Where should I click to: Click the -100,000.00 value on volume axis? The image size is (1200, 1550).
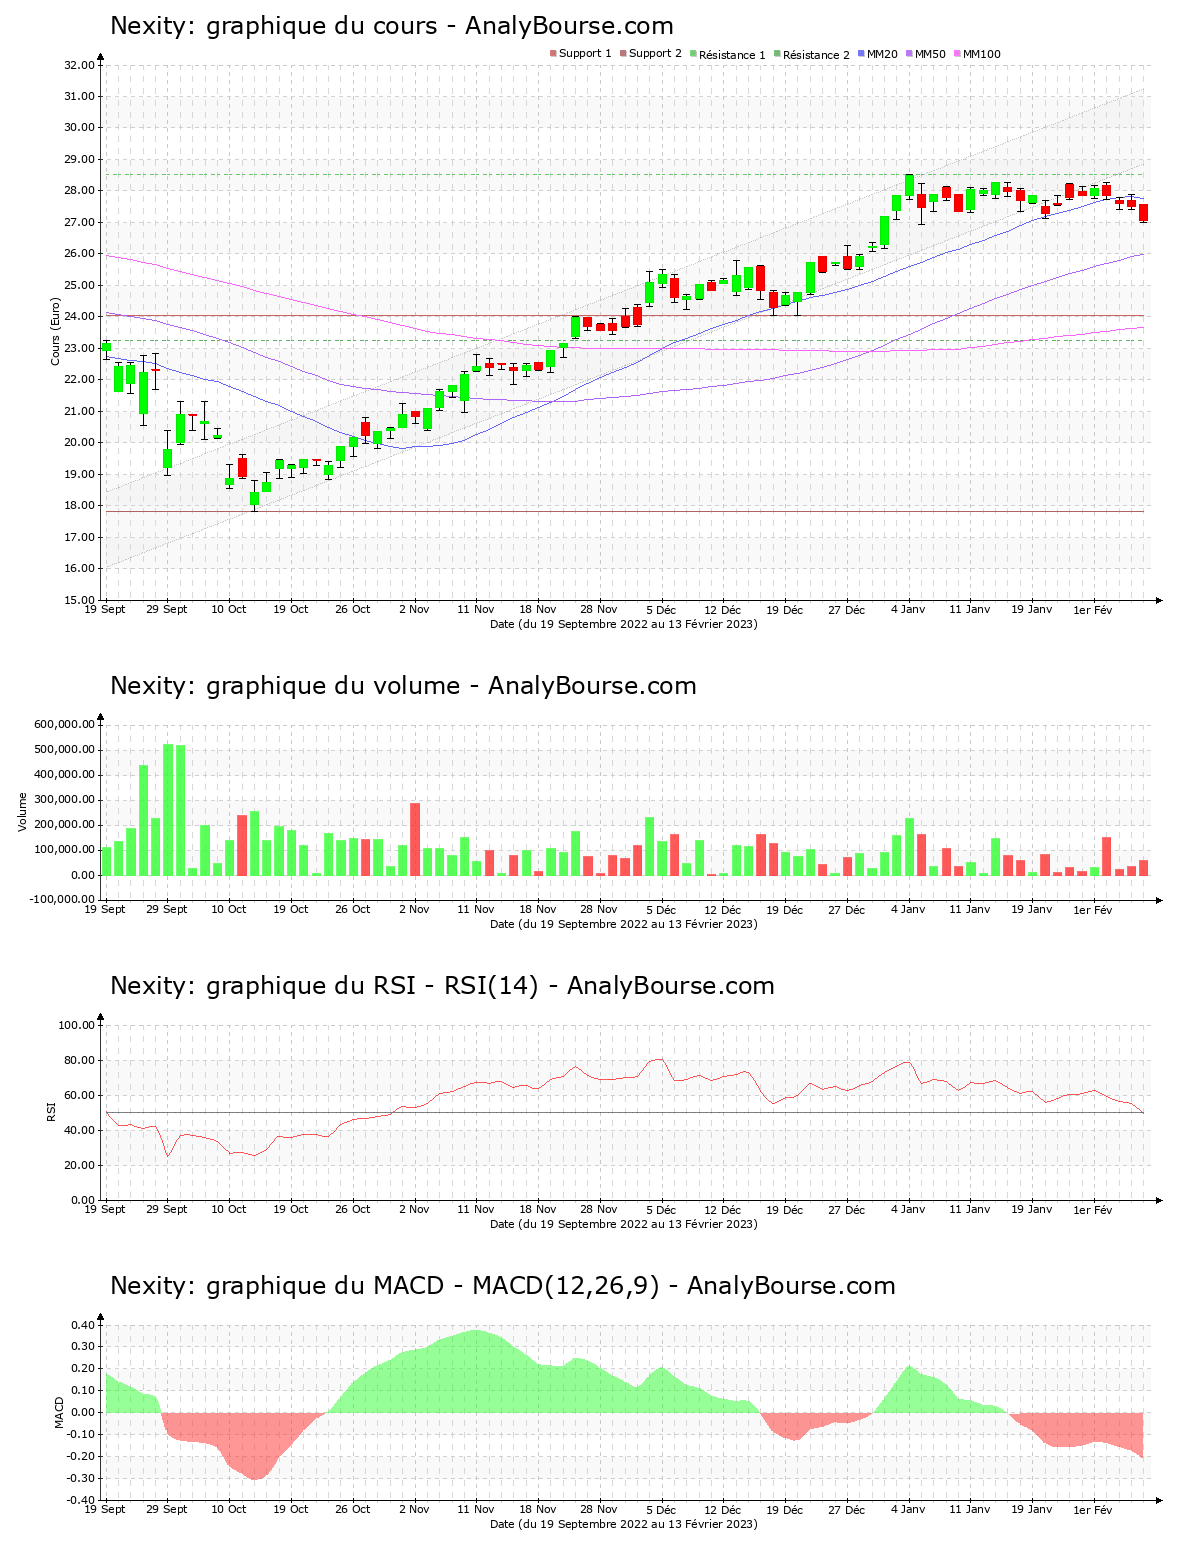coord(63,900)
